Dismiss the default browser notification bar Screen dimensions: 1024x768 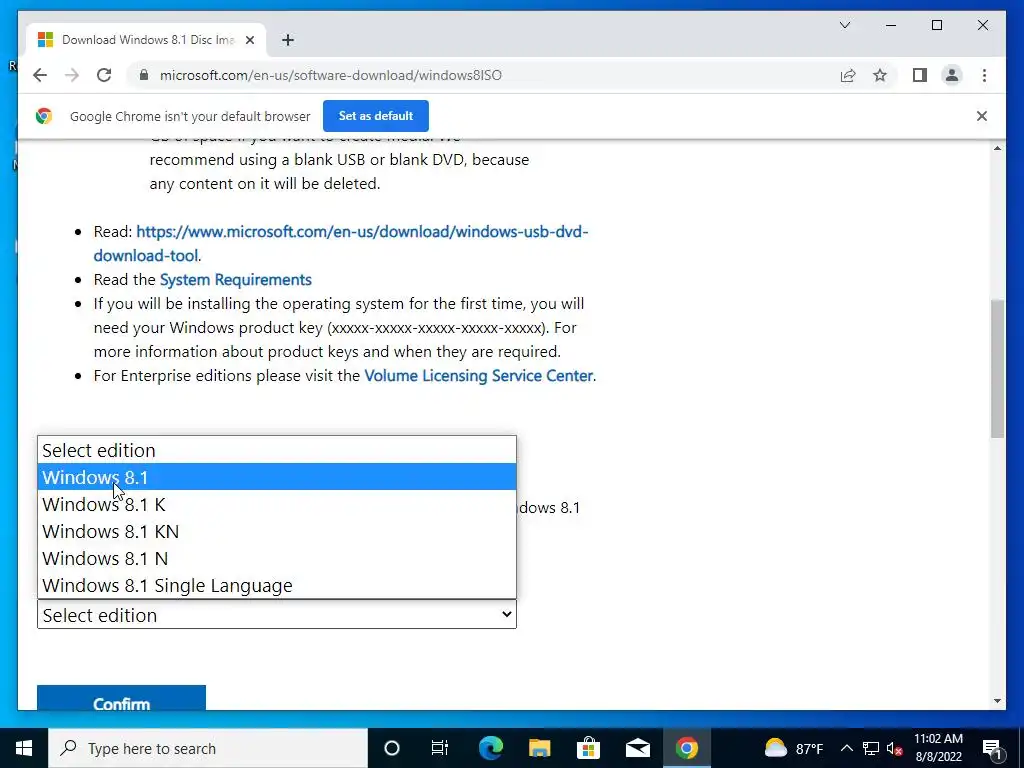(982, 116)
